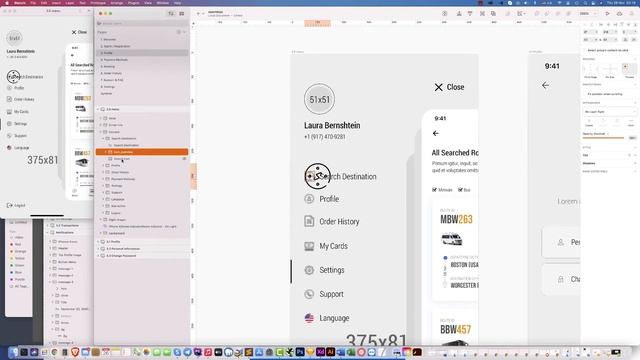Select the Fix Size resizing option
Viewport: 640px width, 360px height.
point(610,69)
